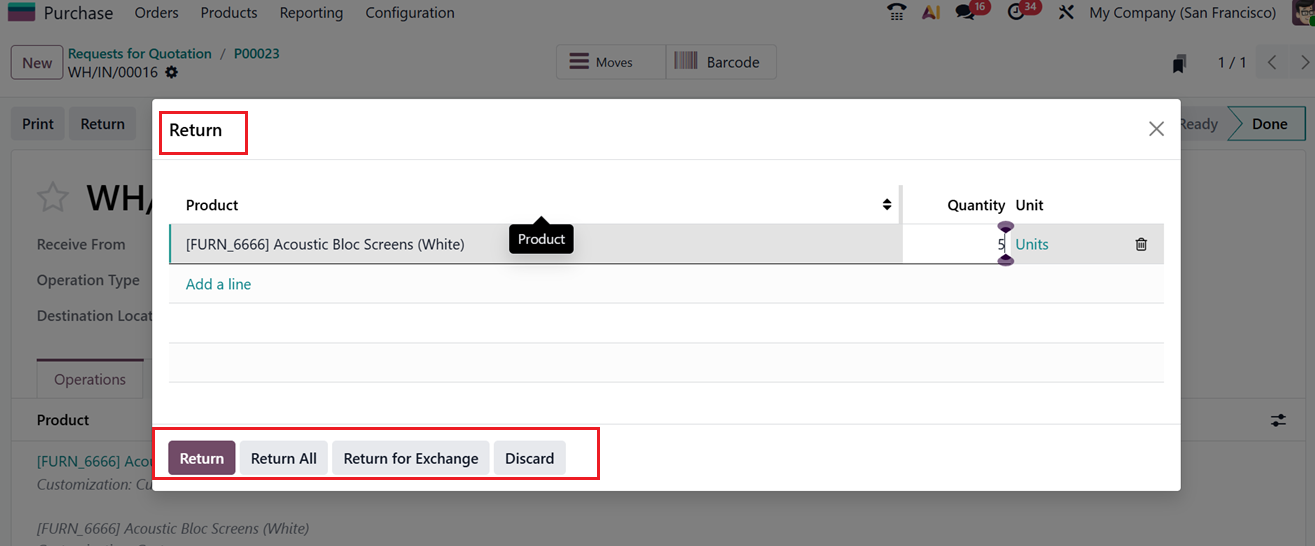Click the Operation Type label
The height and width of the screenshot is (546, 1315).
point(88,280)
